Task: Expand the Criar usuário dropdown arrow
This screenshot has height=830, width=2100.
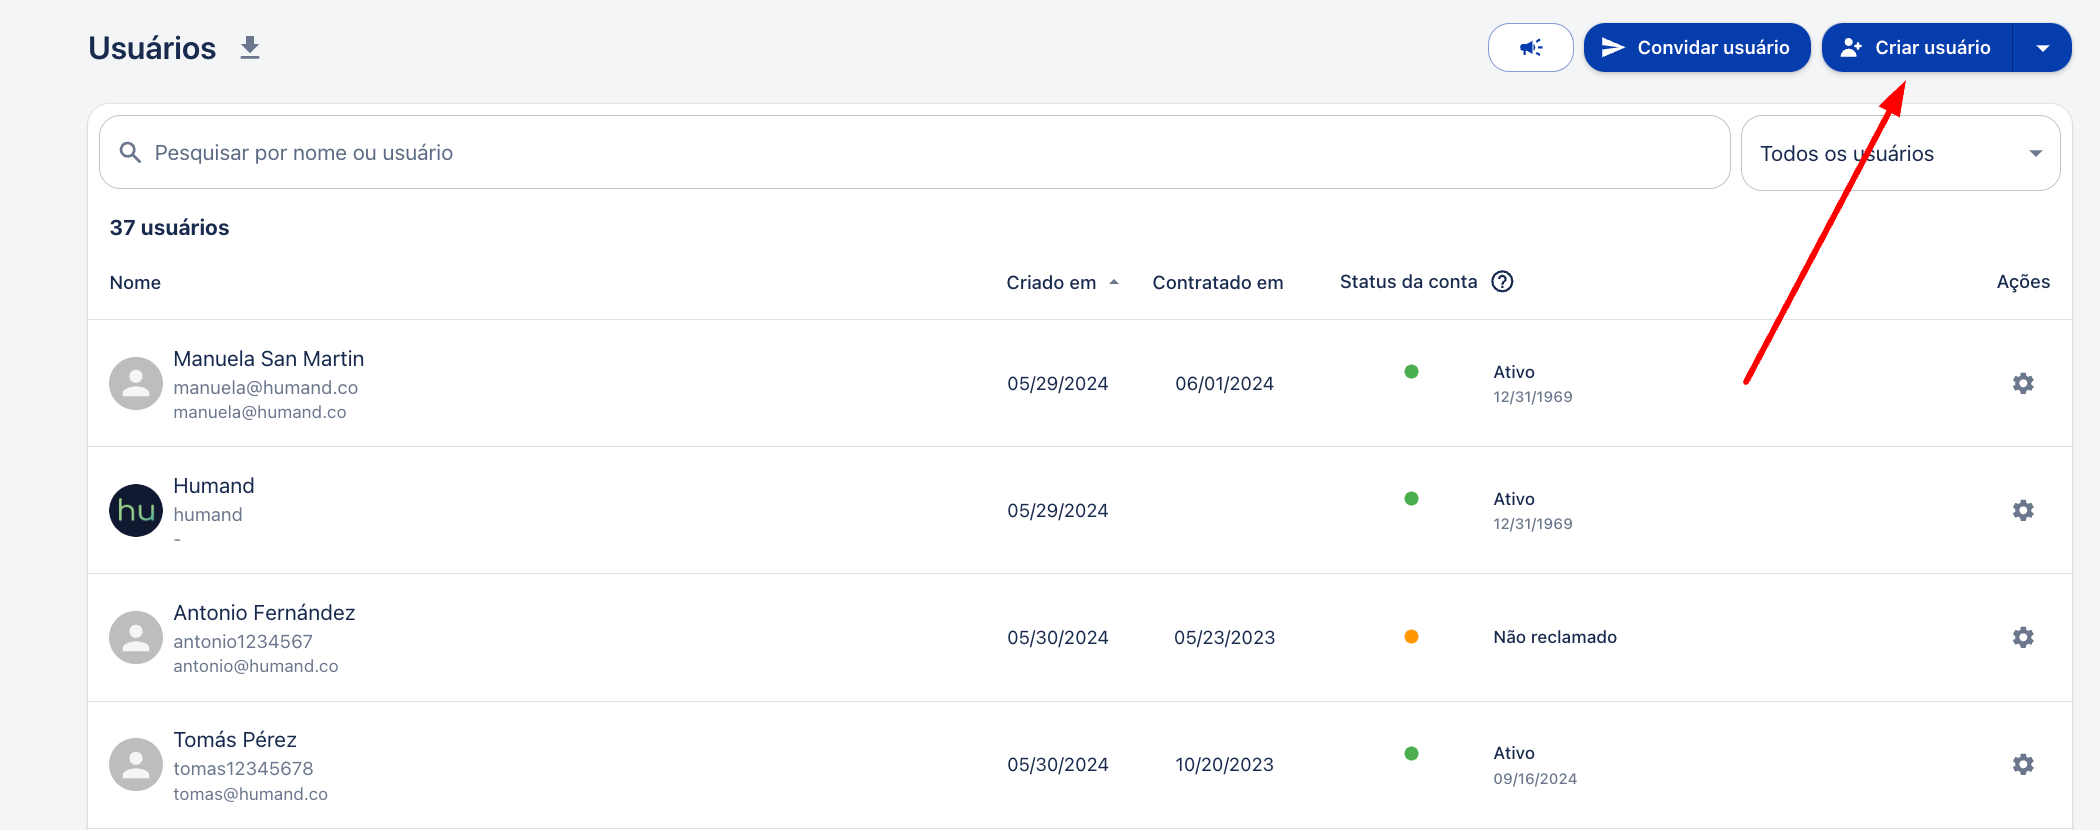Action: 2042,48
